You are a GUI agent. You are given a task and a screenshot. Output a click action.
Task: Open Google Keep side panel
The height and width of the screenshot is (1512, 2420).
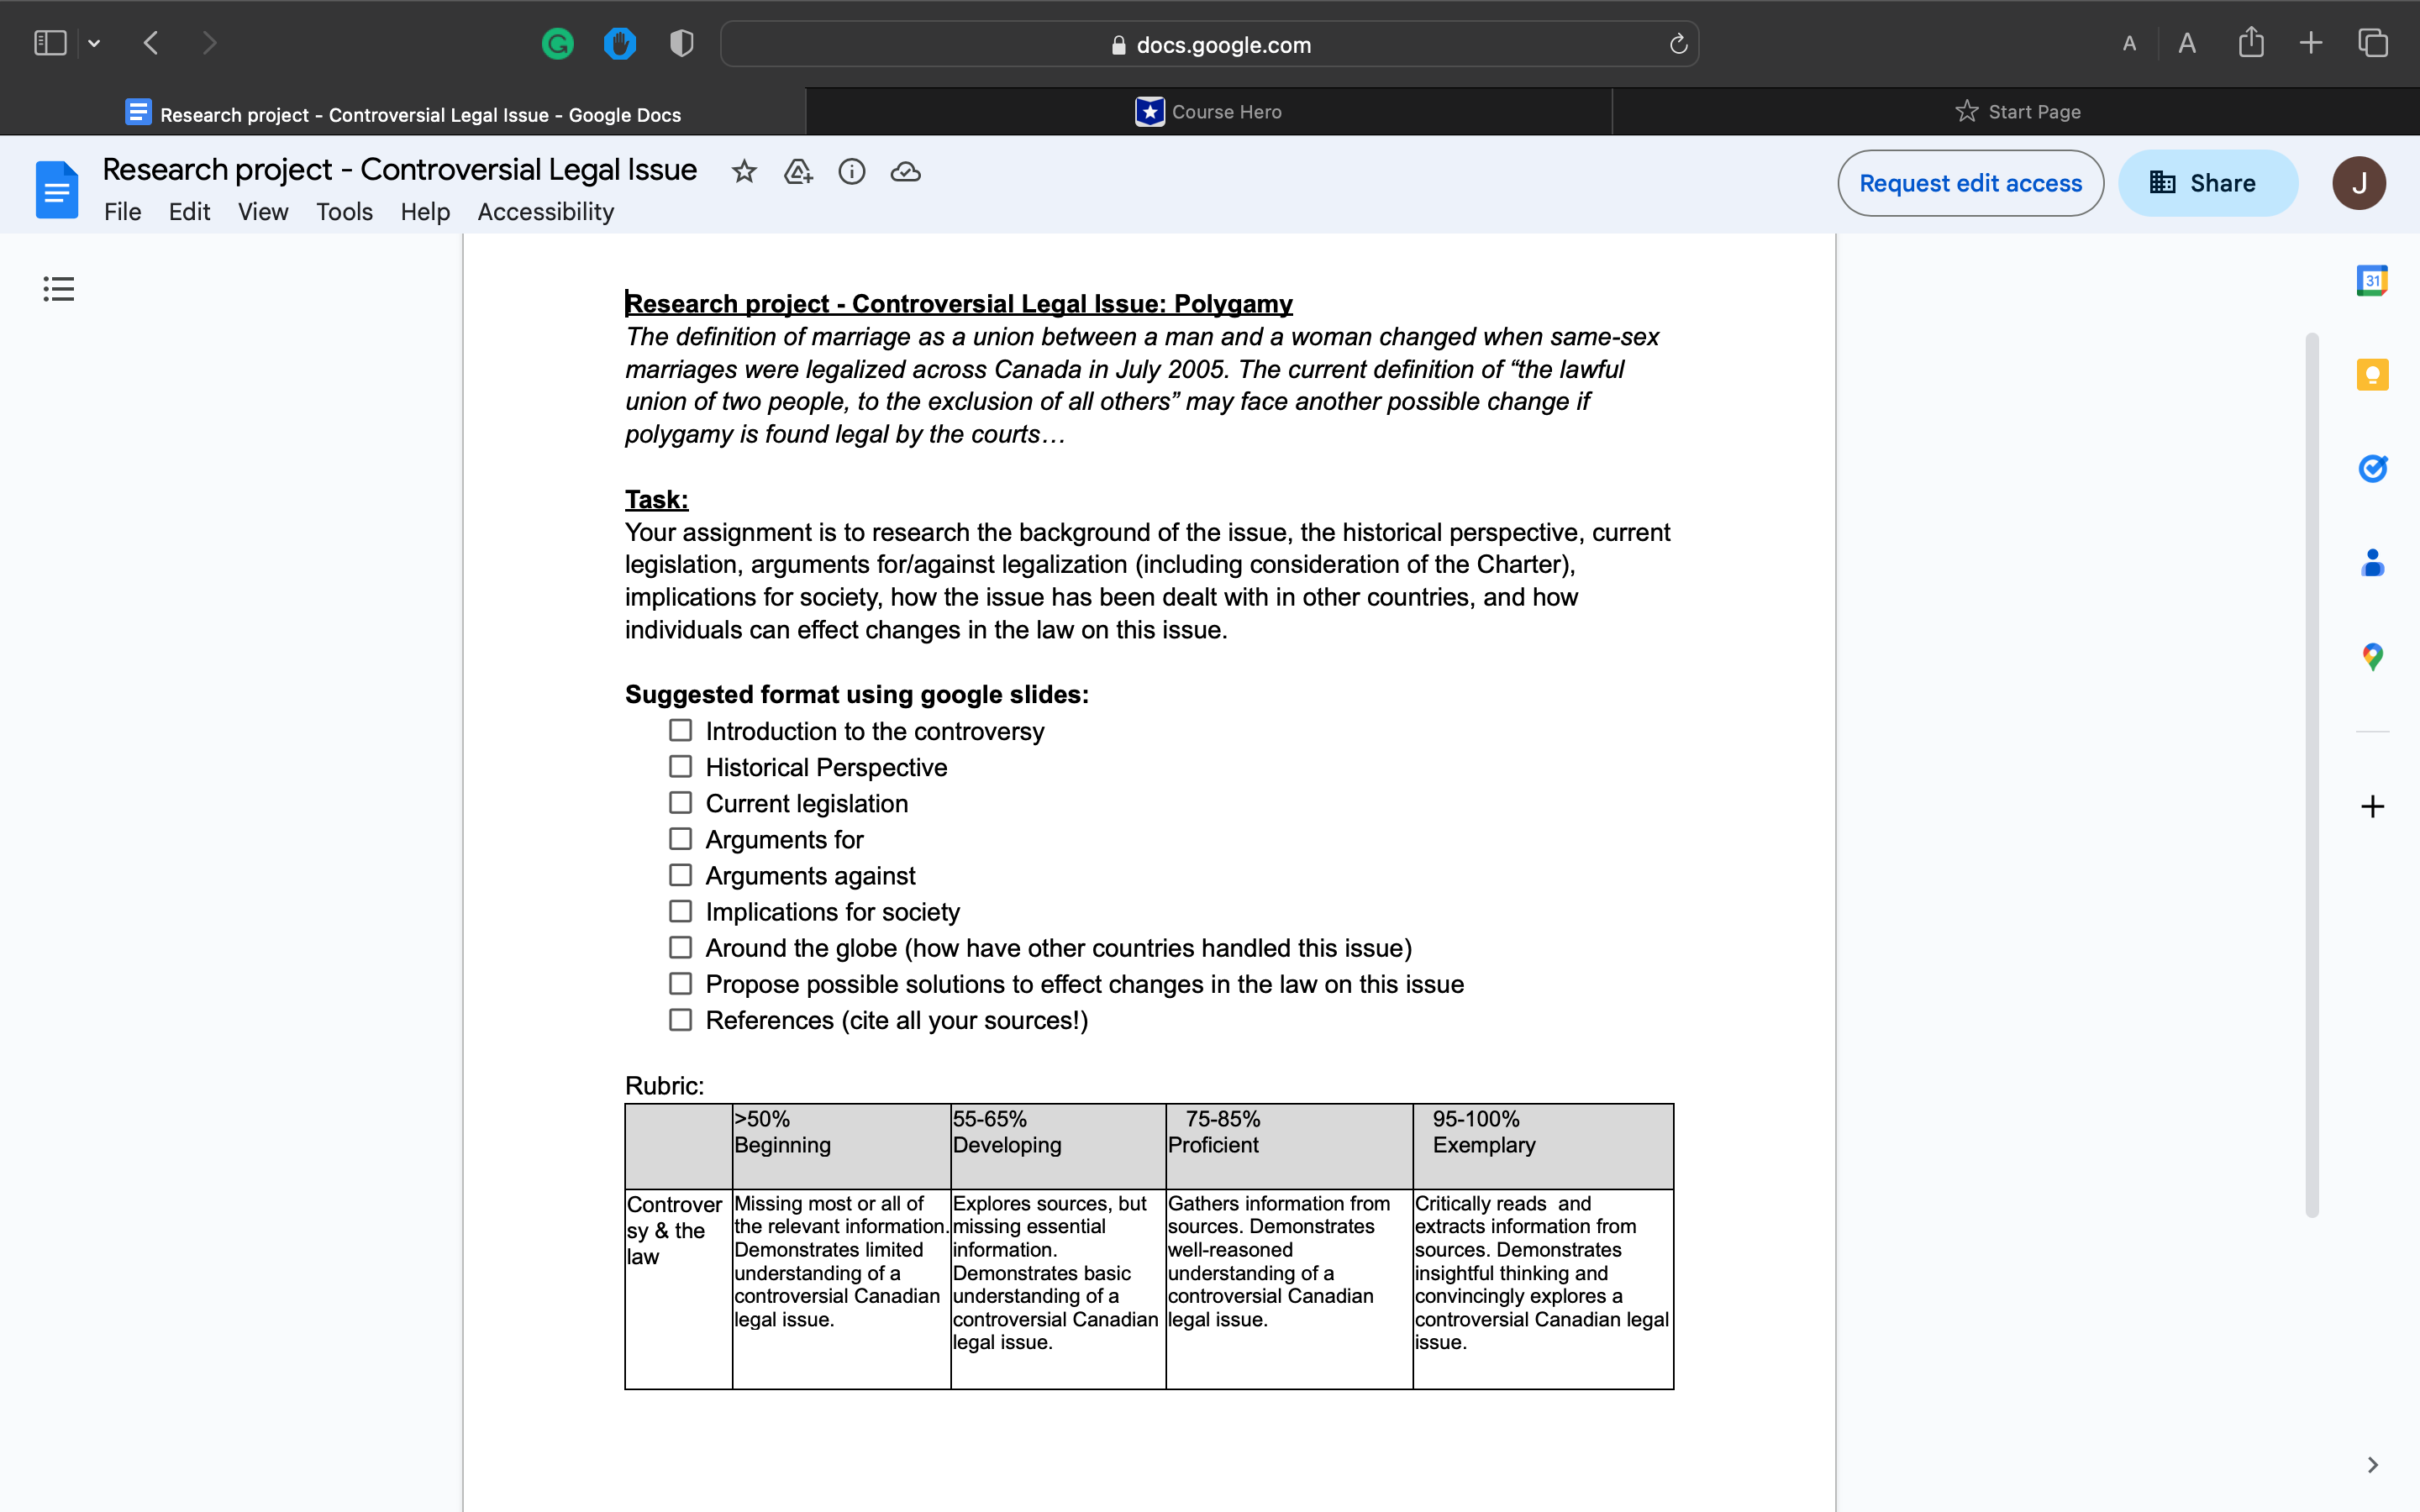[x=2372, y=375]
